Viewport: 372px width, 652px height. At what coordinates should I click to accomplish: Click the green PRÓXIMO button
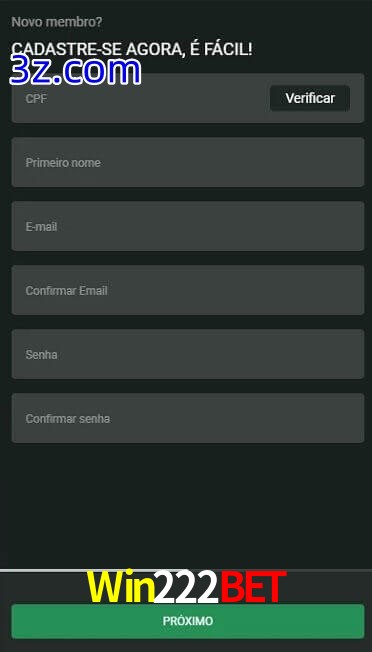coord(188,621)
